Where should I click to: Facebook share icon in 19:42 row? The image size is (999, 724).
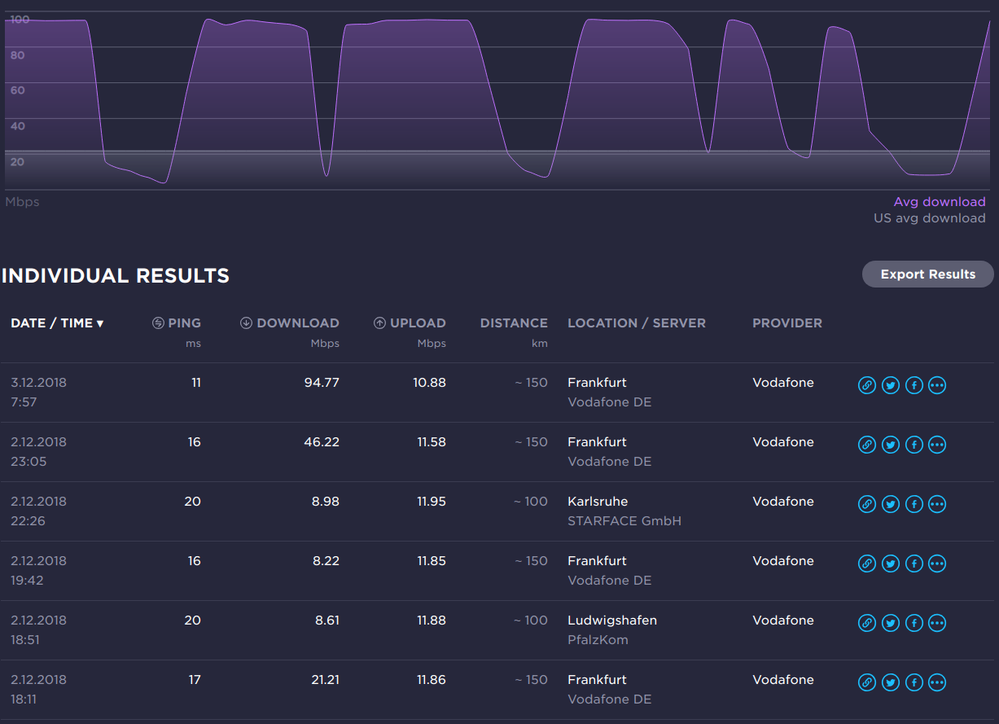click(914, 563)
